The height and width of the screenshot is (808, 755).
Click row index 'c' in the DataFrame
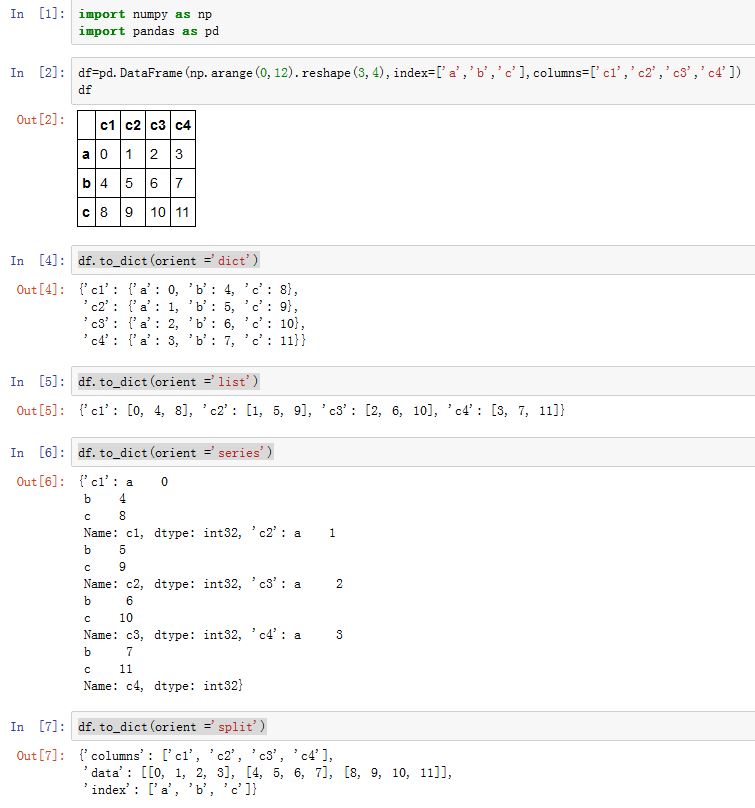87,212
